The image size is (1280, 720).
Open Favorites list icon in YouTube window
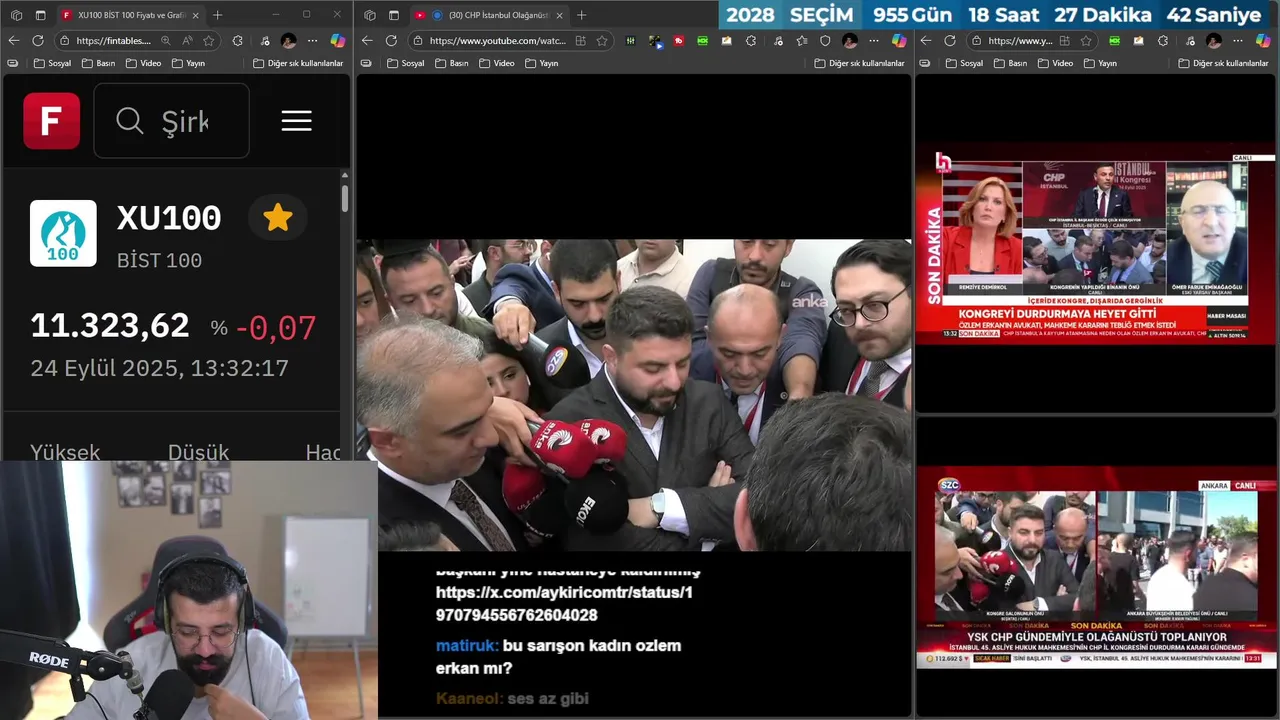(801, 41)
